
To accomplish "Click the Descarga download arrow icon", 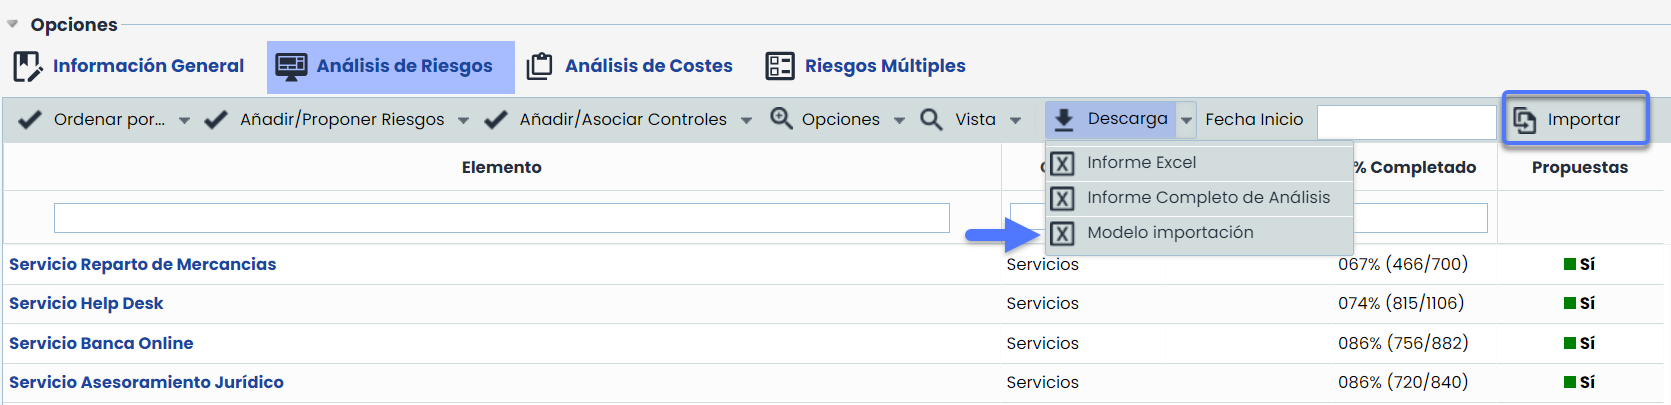I will [x=1064, y=120].
